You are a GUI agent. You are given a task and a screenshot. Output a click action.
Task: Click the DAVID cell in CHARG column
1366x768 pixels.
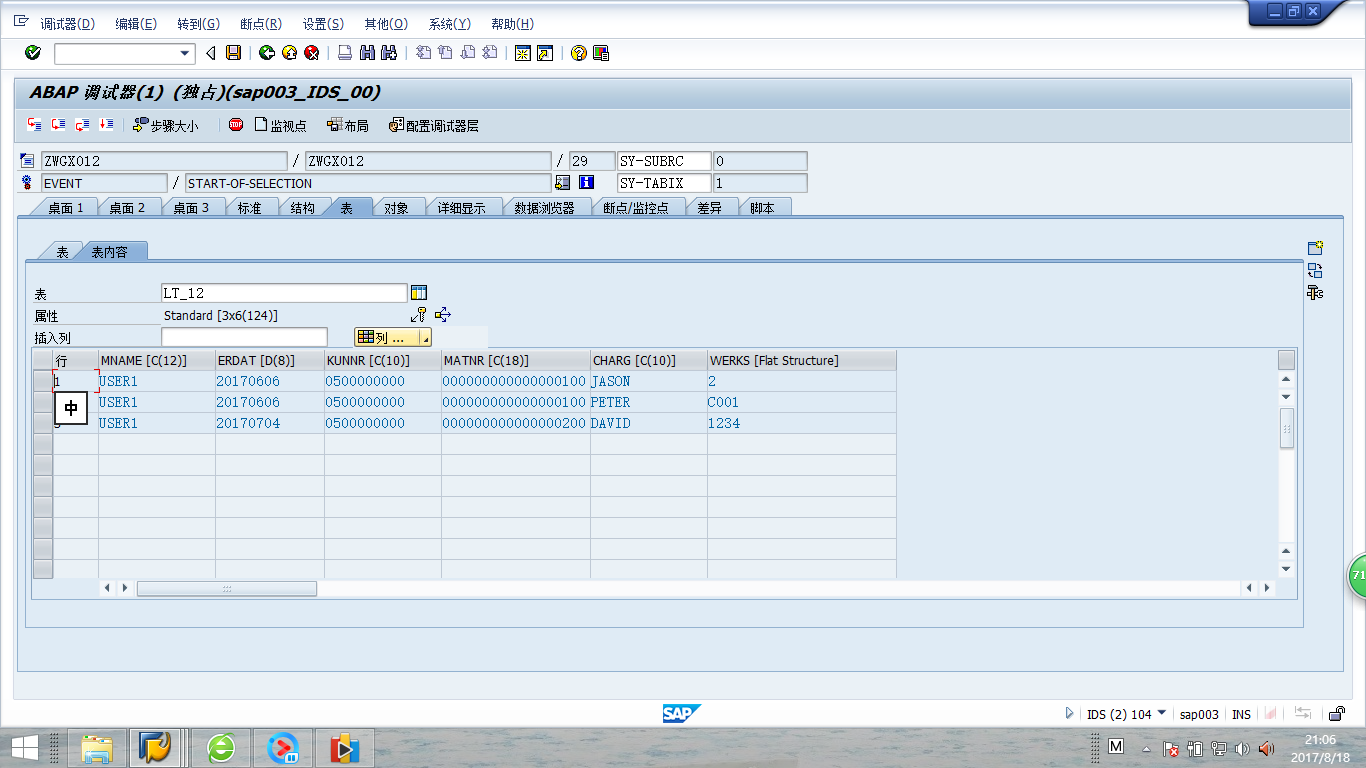tap(648, 423)
